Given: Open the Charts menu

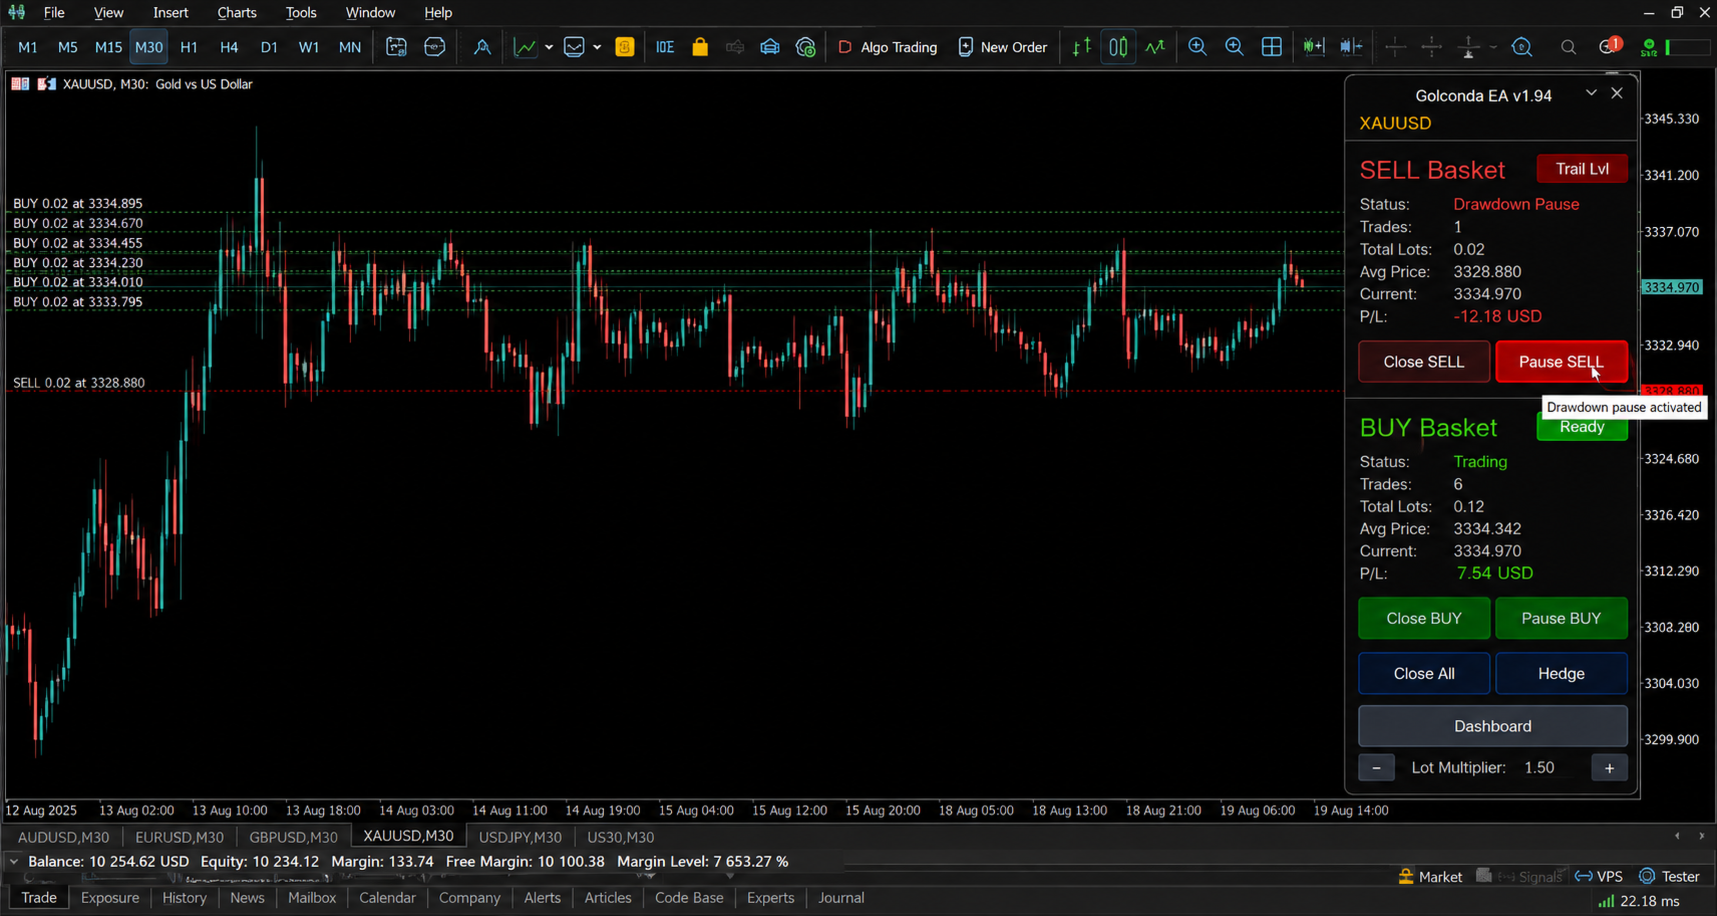Looking at the screenshot, I should 237,13.
